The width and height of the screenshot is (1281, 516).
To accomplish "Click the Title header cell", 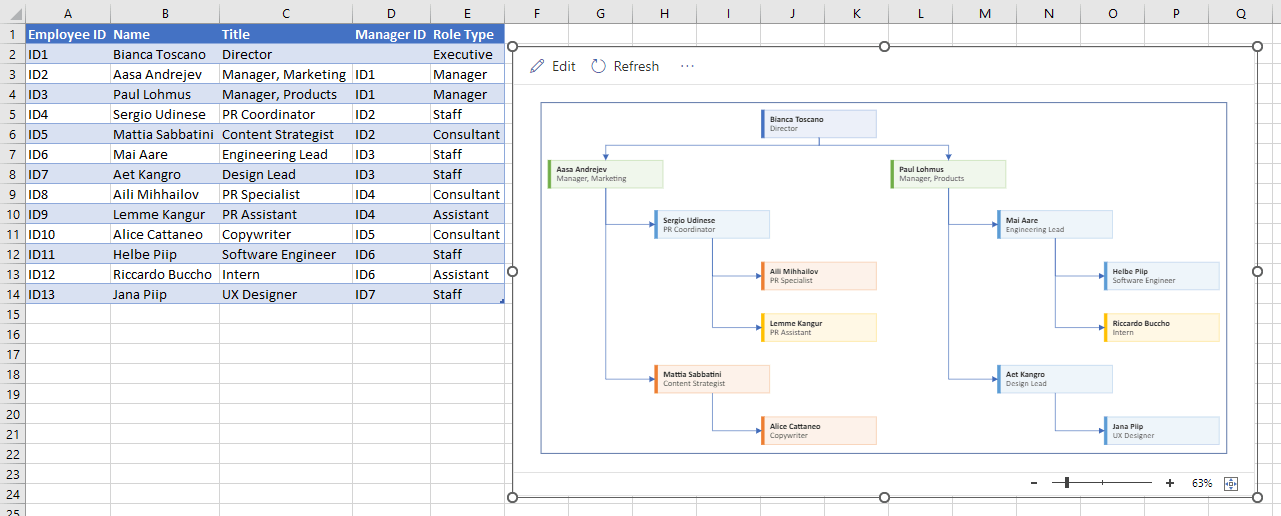I will (x=286, y=34).
